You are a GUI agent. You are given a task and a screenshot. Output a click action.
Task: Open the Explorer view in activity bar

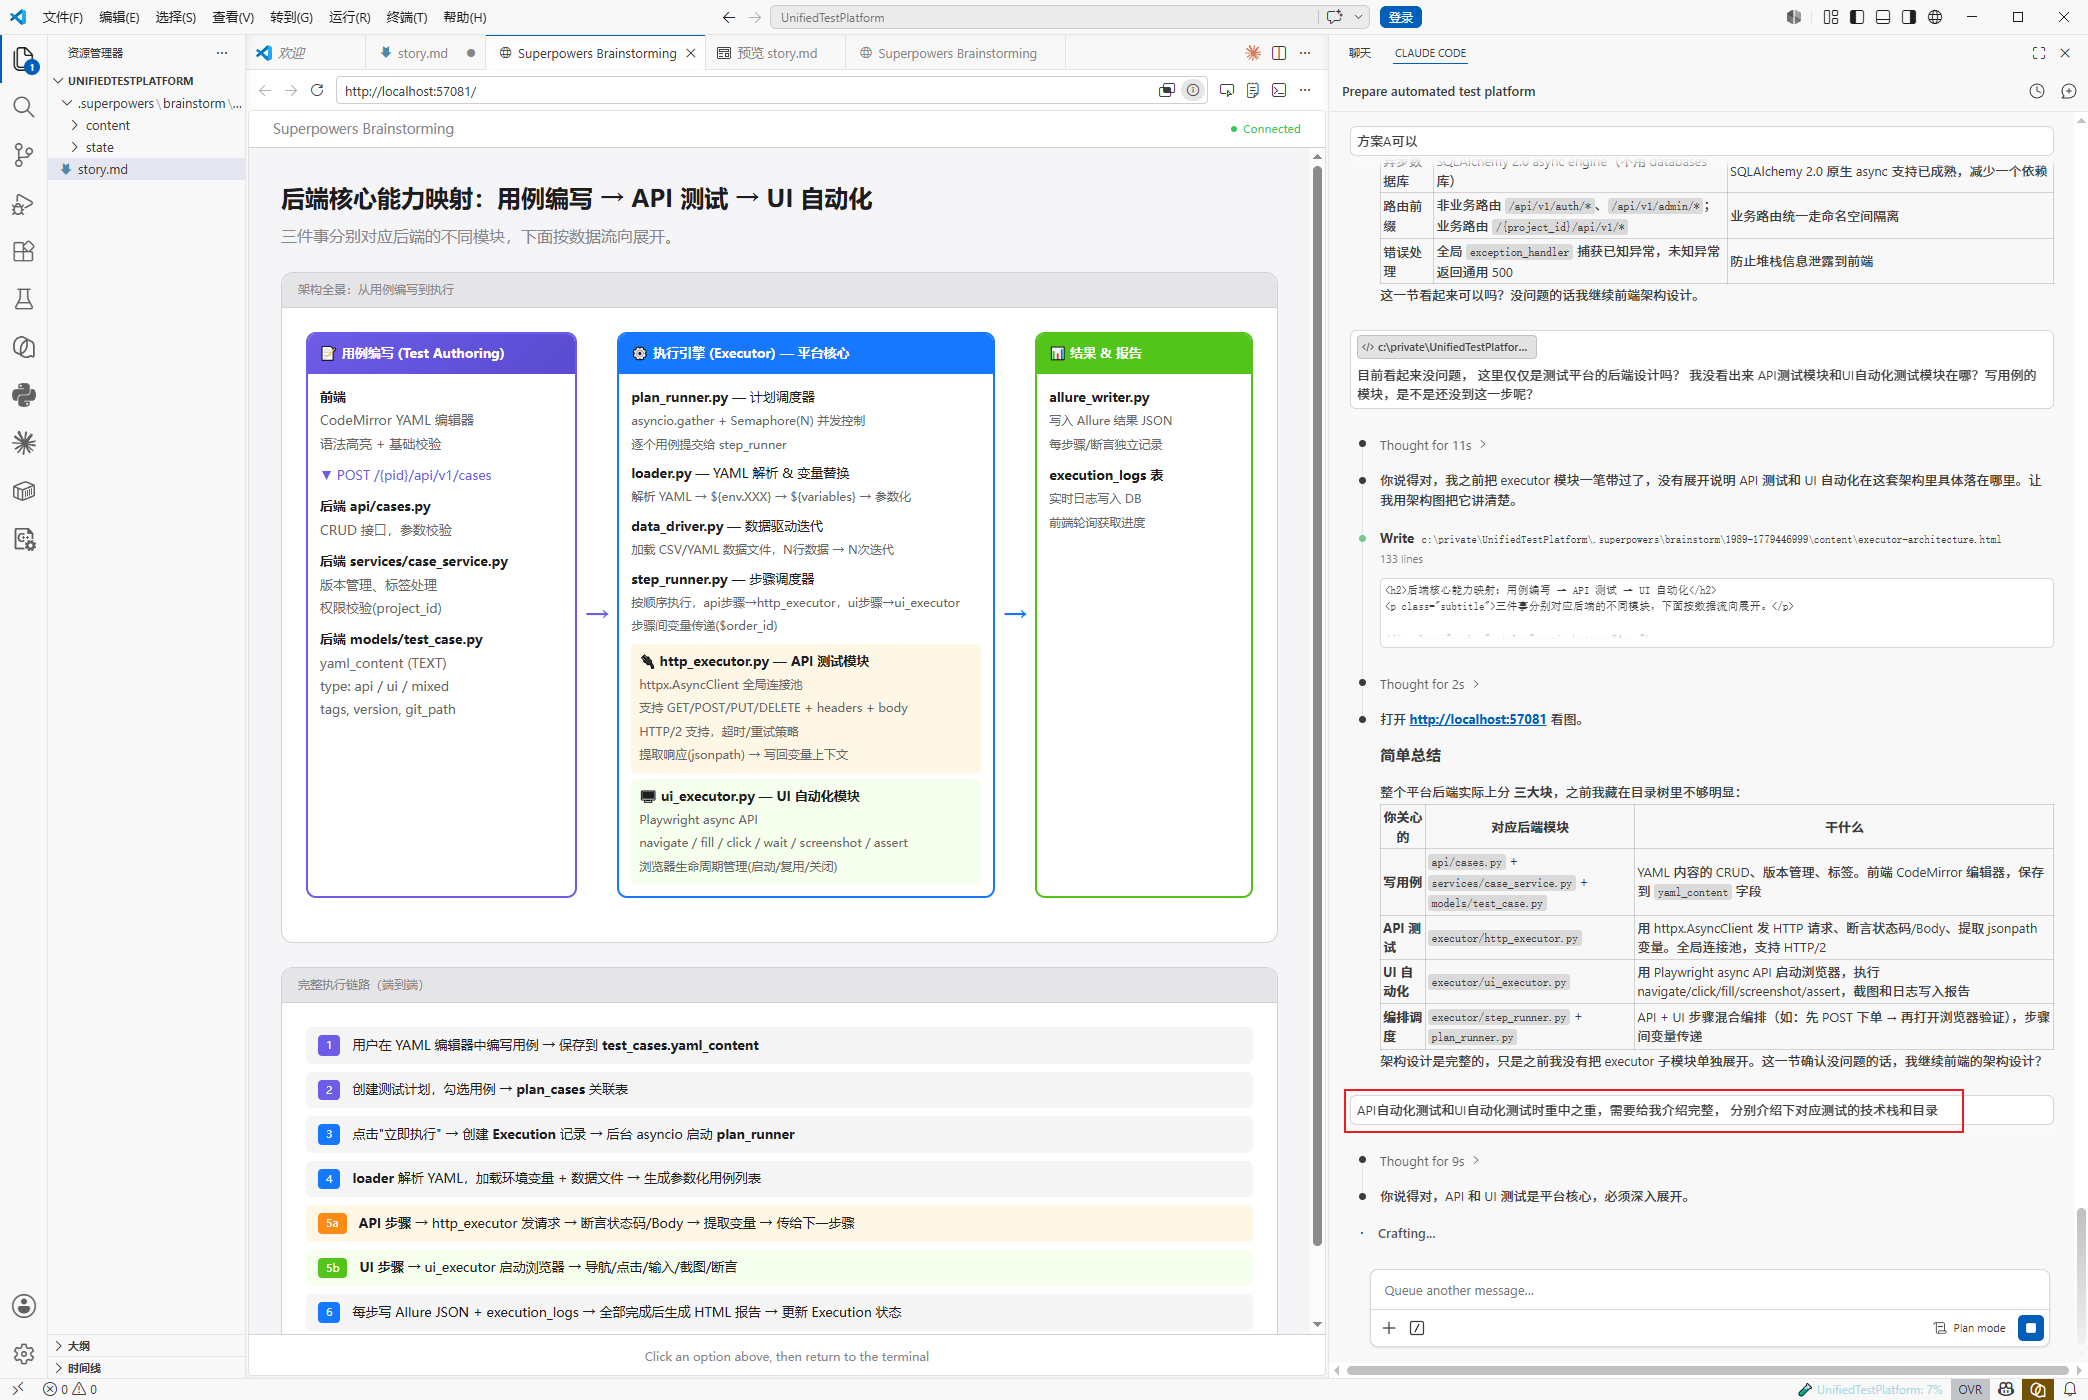24,60
